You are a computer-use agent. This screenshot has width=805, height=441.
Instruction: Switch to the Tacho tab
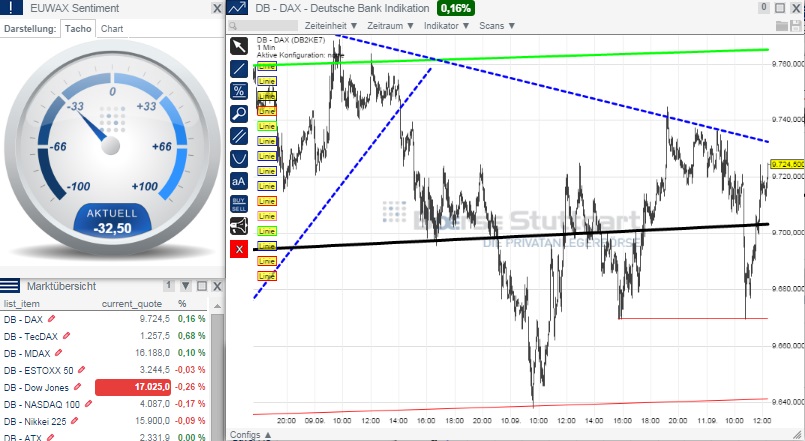78,29
